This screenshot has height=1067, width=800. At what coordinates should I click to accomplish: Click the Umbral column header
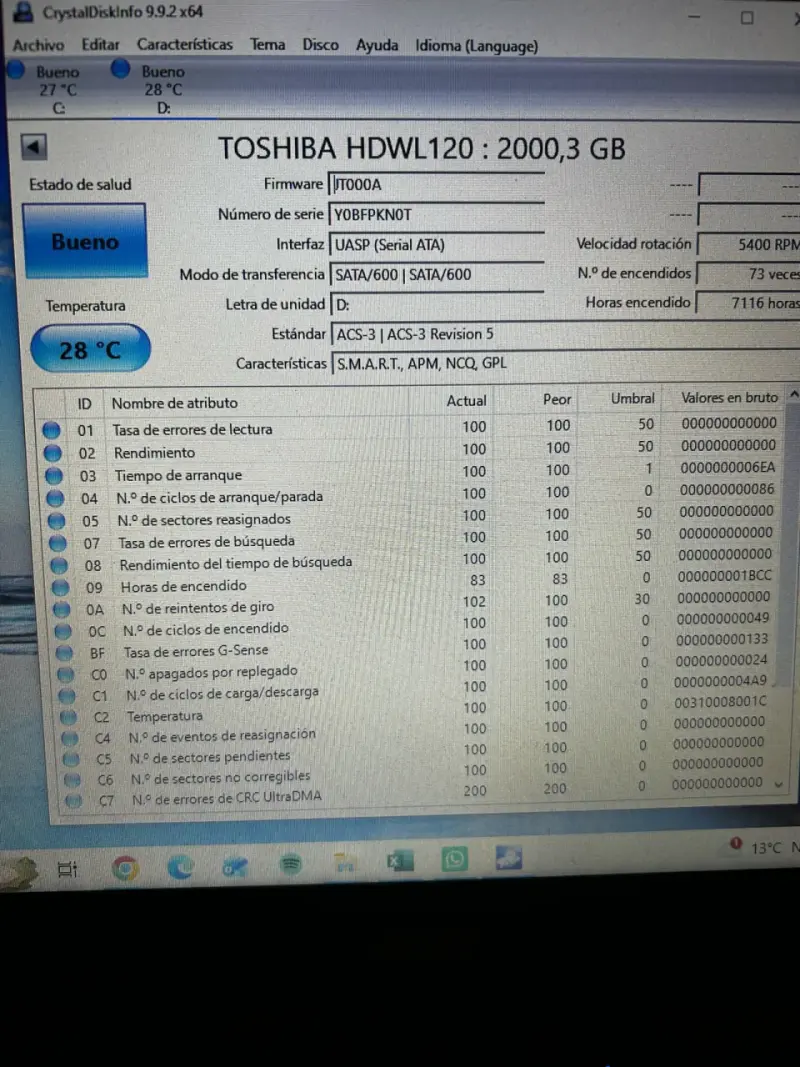click(633, 398)
